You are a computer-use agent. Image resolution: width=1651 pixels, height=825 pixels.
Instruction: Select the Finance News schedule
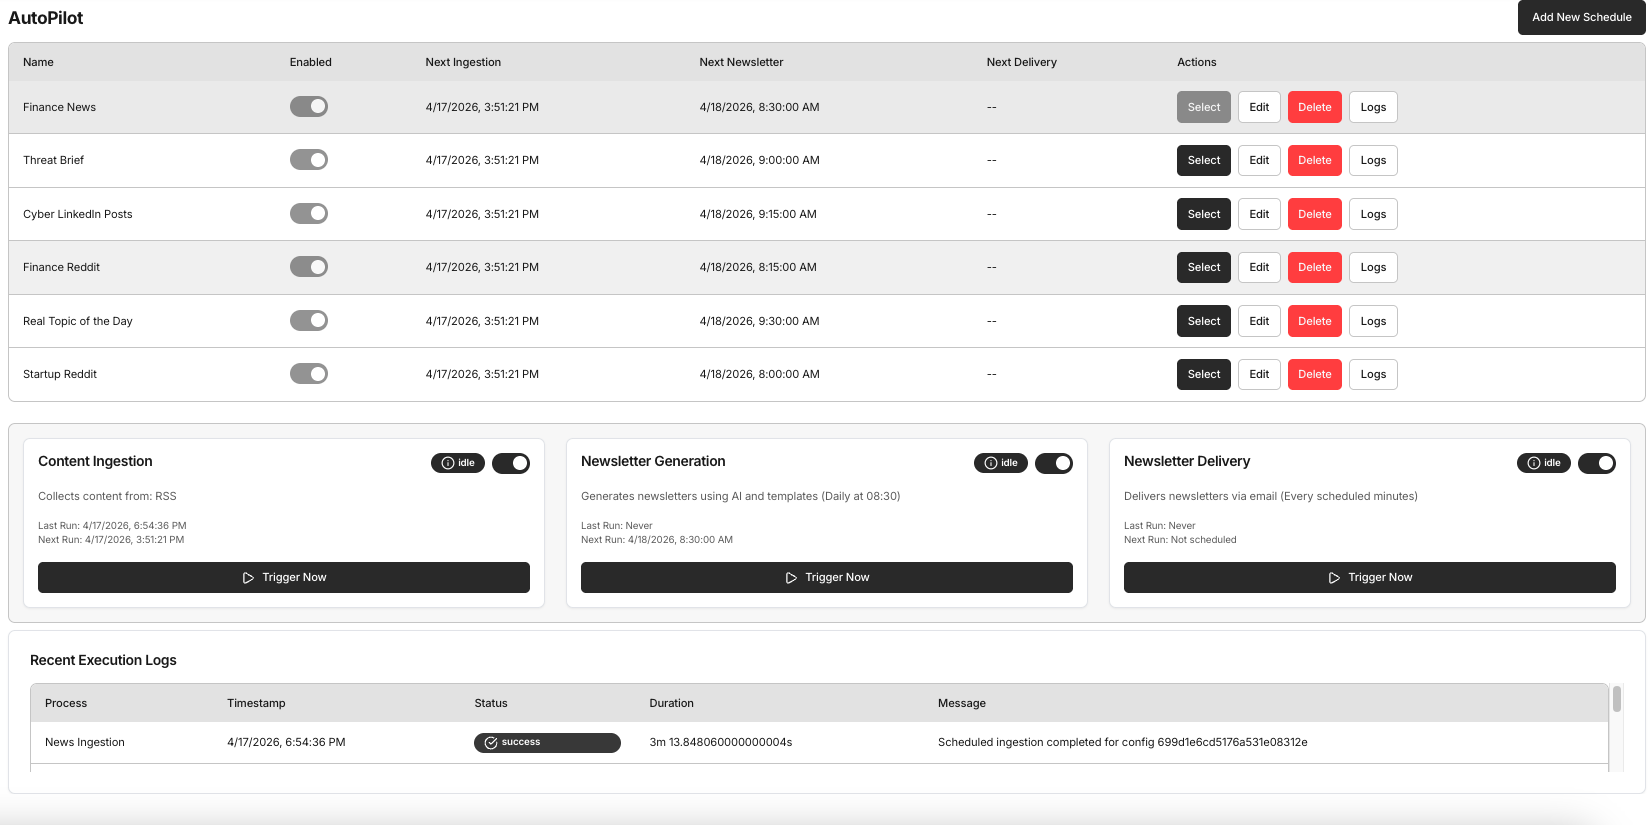pyautogui.click(x=1204, y=107)
